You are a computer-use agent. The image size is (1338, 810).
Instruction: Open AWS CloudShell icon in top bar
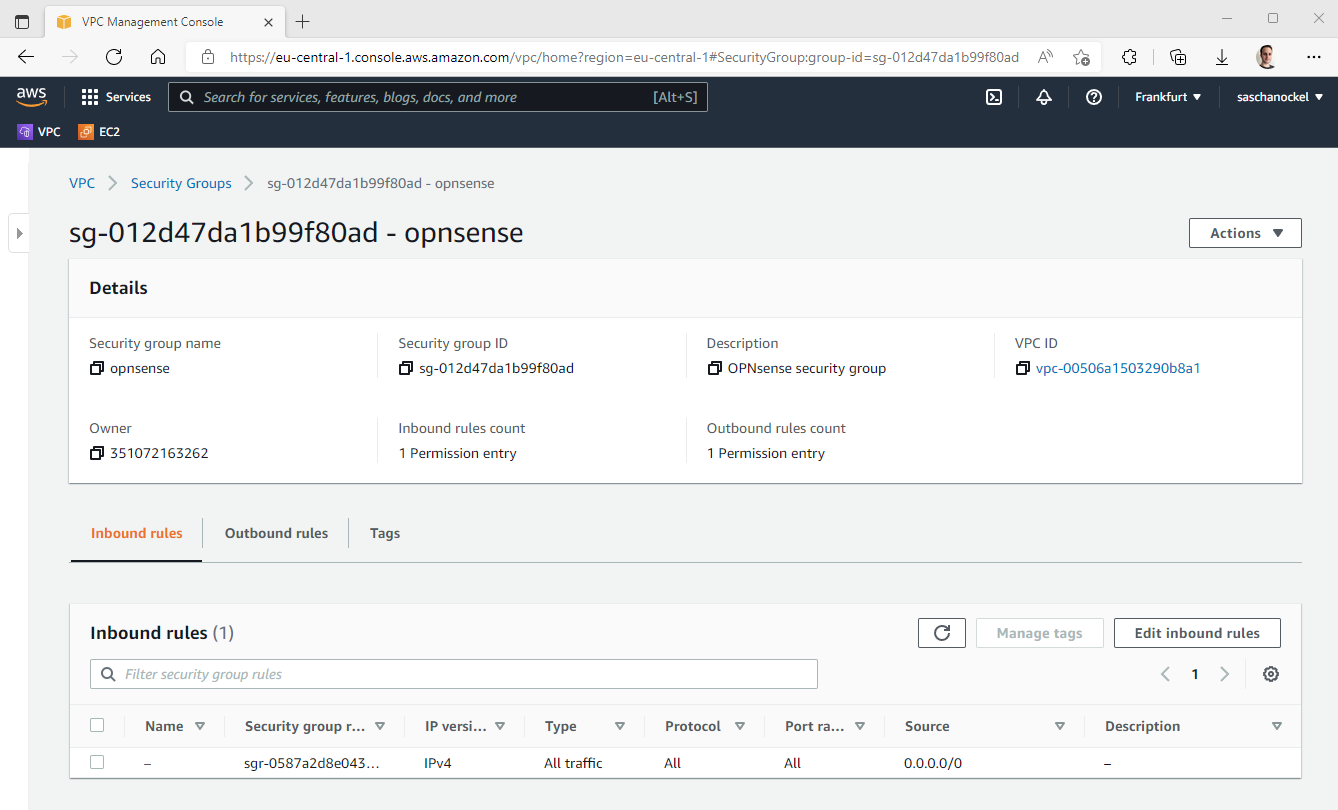click(x=994, y=97)
